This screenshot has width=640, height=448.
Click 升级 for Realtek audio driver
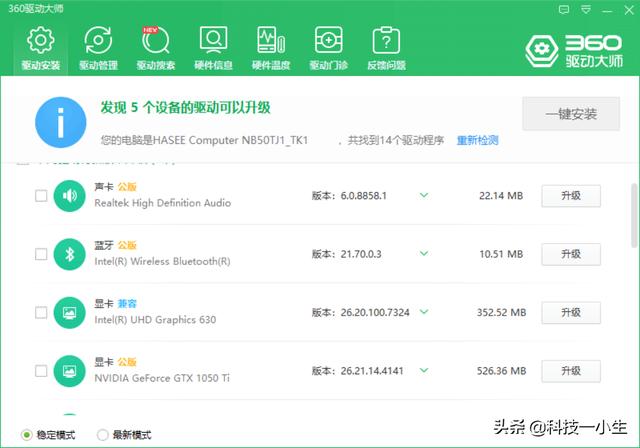tap(571, 196)
